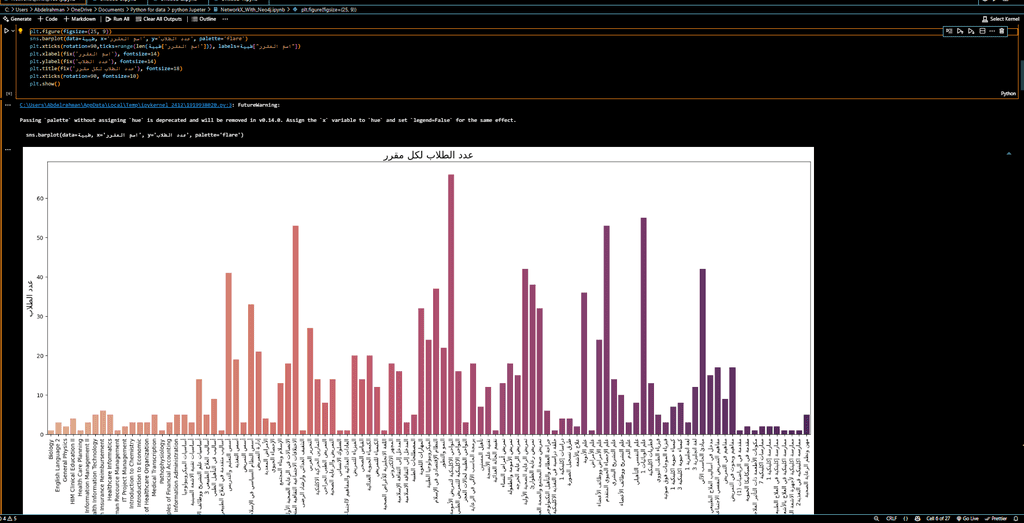This screenshot has height=523, width=1024.
Task: Open the notebook Outline view
Action: point(204,19)
